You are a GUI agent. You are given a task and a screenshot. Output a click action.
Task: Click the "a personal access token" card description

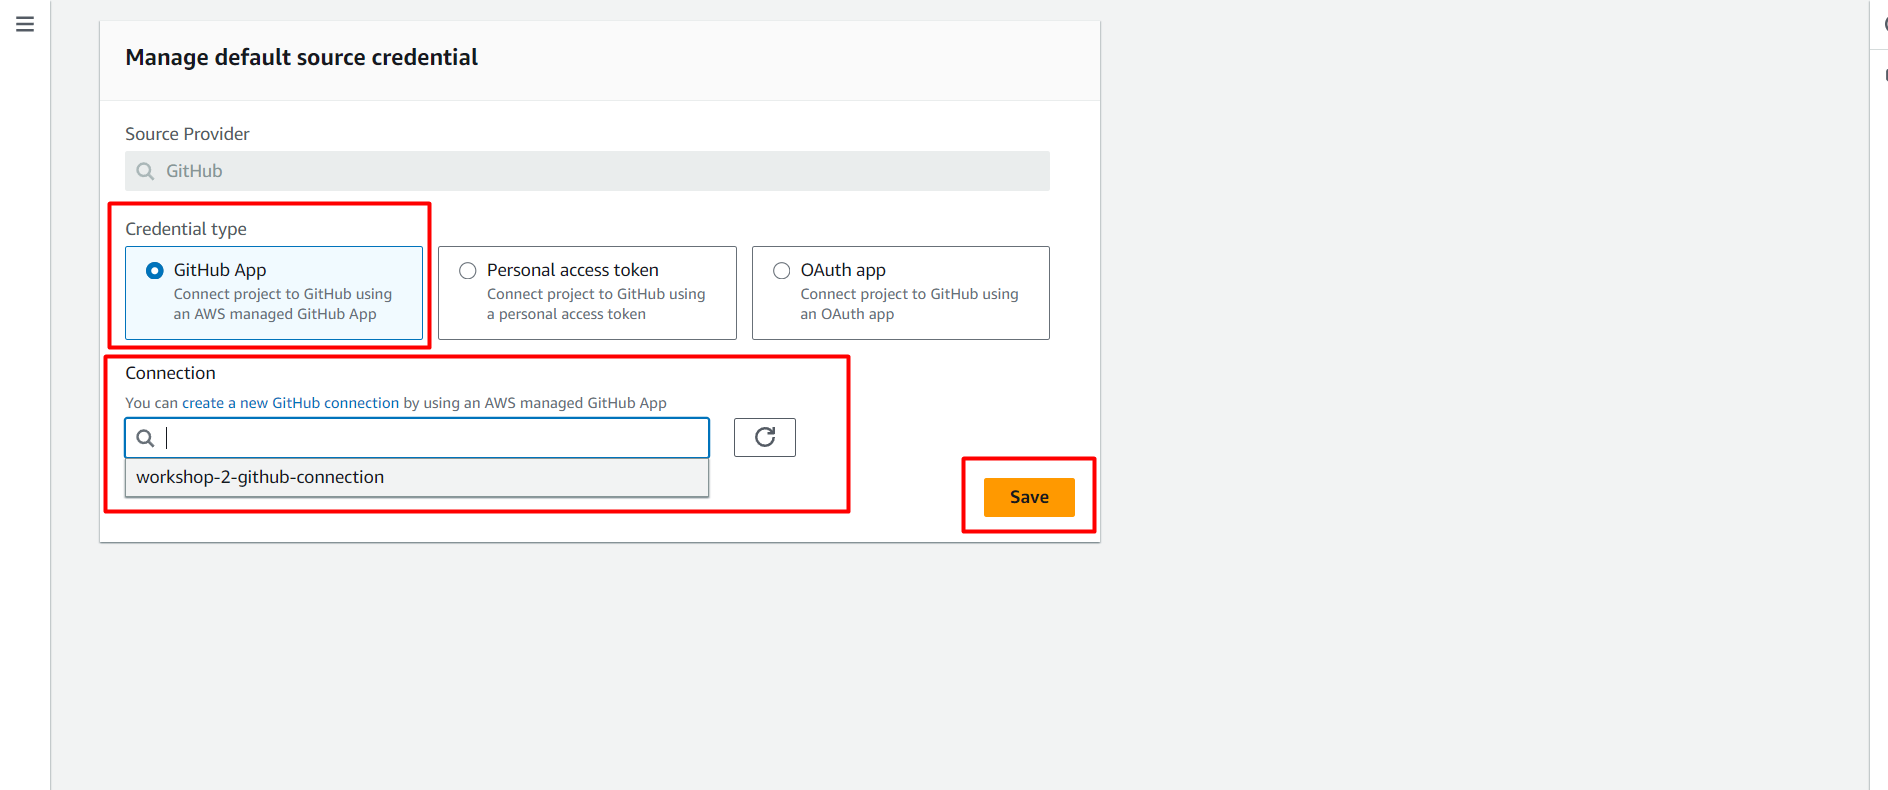566,314
